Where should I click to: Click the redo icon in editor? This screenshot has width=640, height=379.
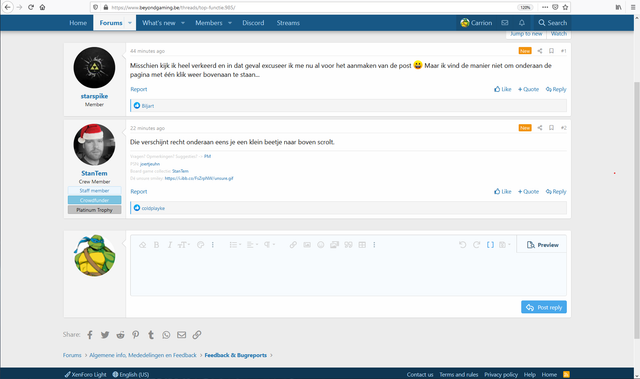click(476, 245)
